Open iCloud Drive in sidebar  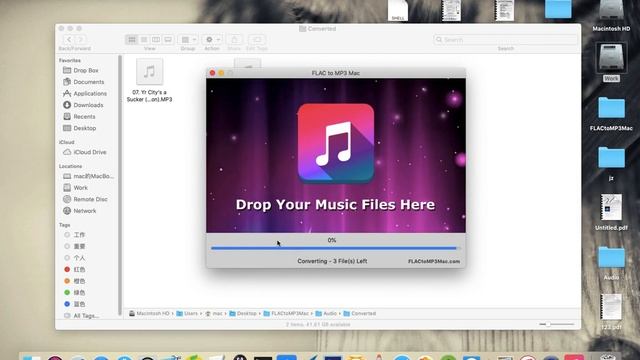click(85, 152)
